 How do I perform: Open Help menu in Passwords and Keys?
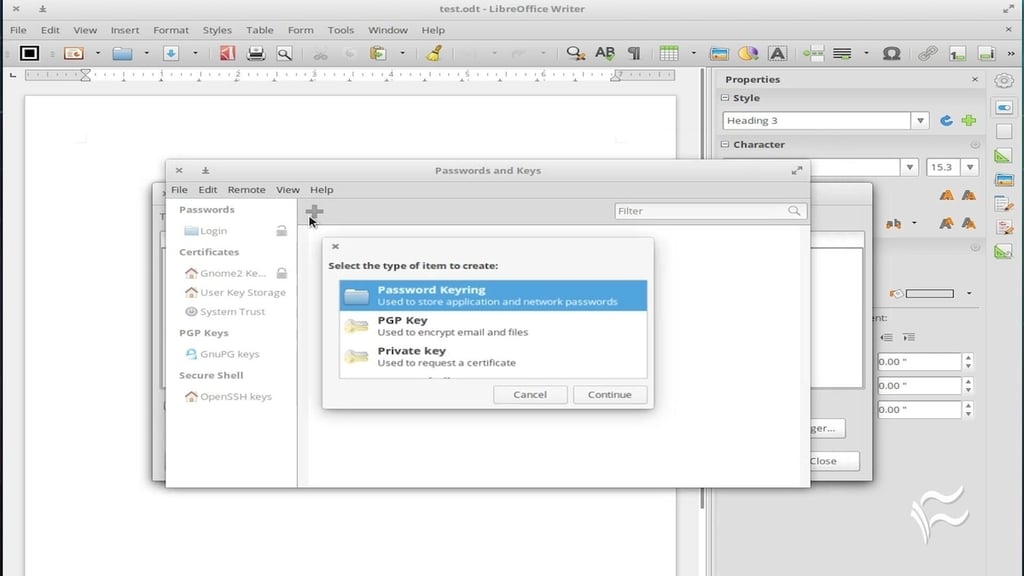coord(321,189)
